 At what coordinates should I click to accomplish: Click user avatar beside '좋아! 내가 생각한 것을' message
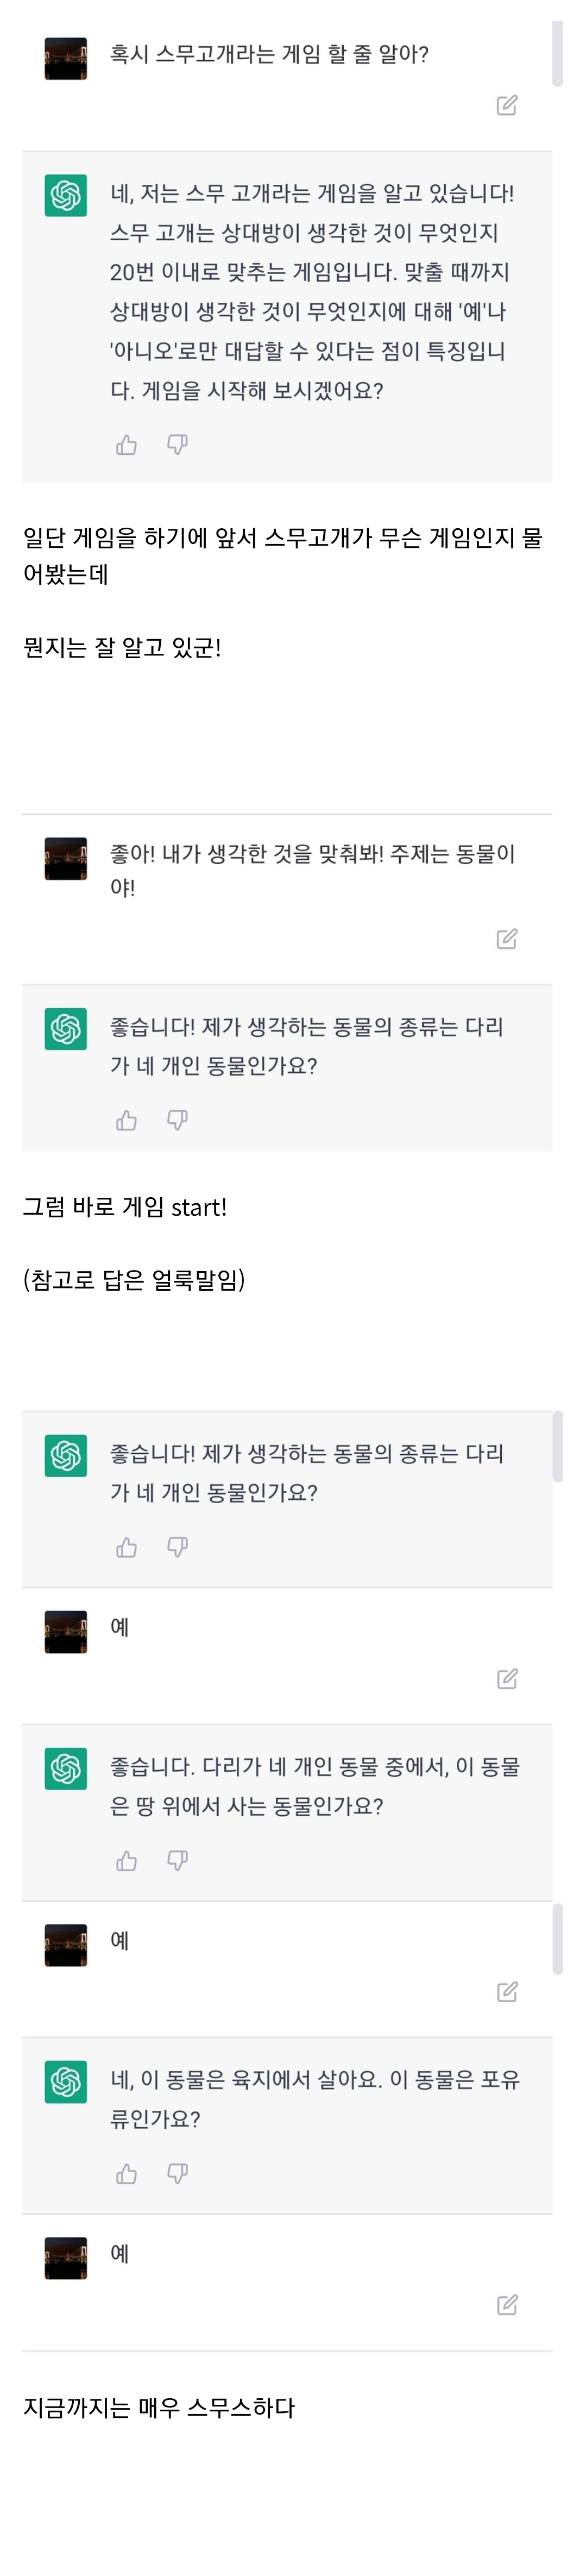tap(66, 859)
